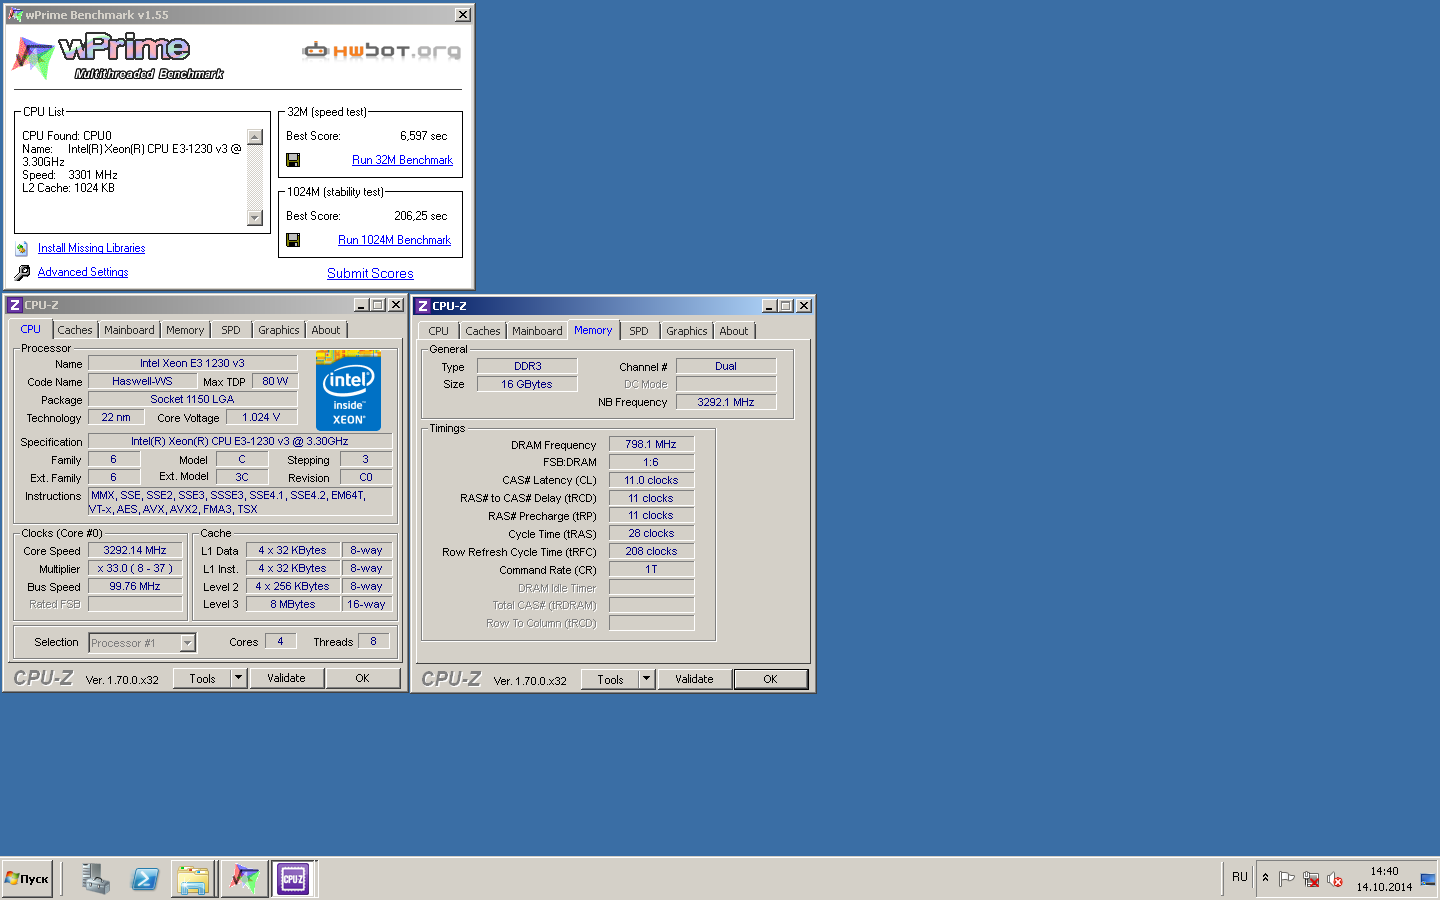Switch to wPrime taskbar button
Screen dimensions: 1440x900
(x=244, y=879)
